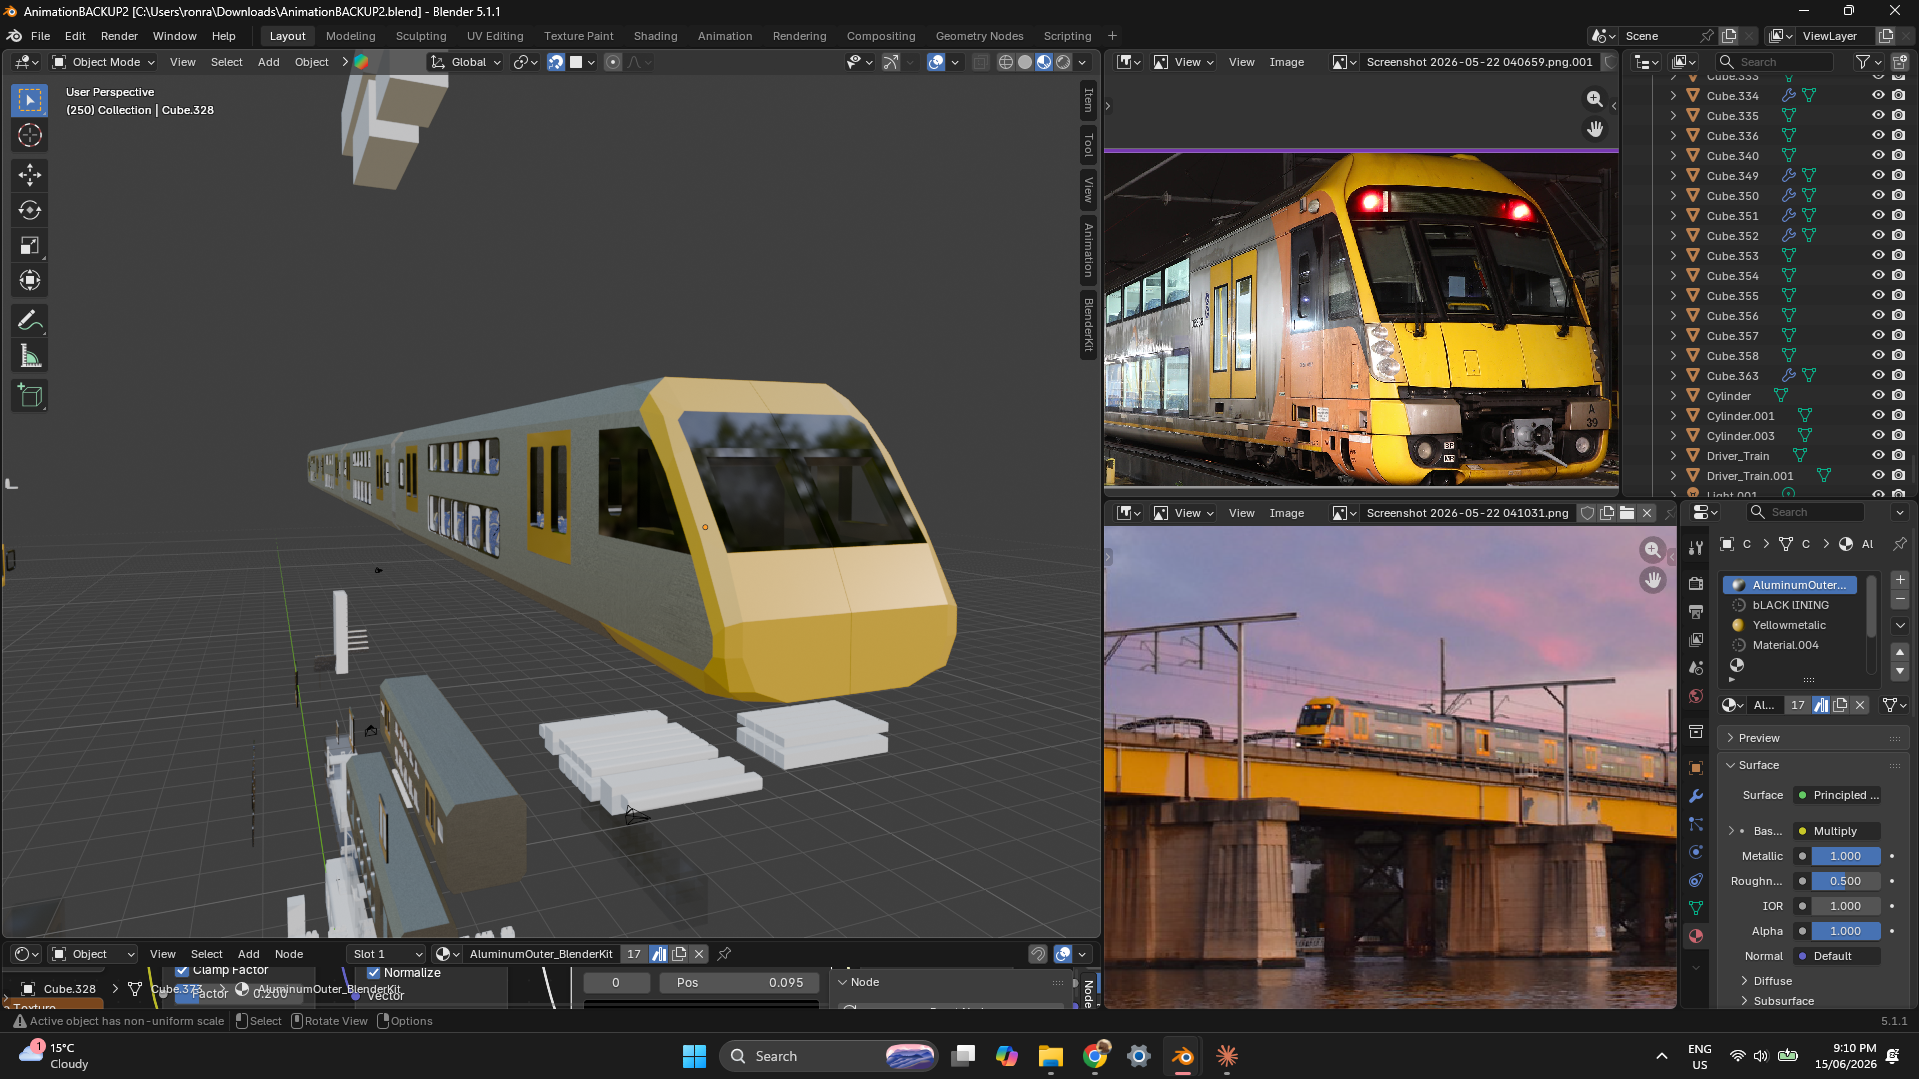Expand the Cylinder.001 outliner row
1919x1079 pixels.
1673,416
